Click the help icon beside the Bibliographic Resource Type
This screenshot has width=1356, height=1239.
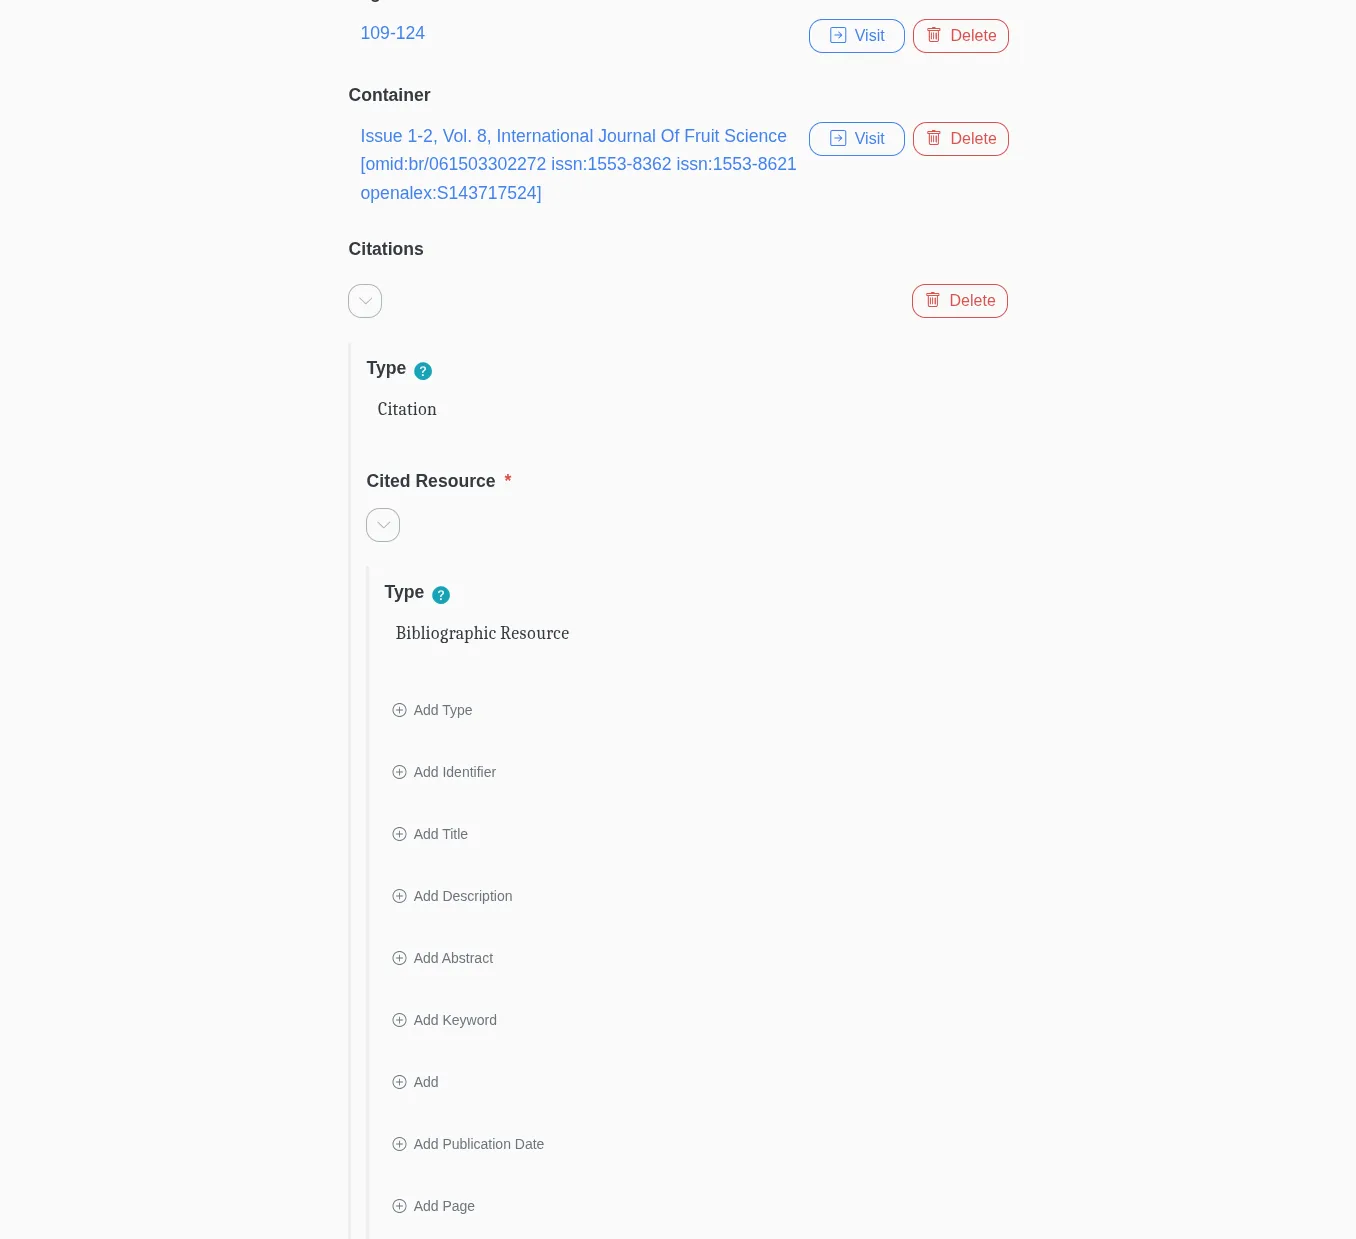tap(441, 594)
